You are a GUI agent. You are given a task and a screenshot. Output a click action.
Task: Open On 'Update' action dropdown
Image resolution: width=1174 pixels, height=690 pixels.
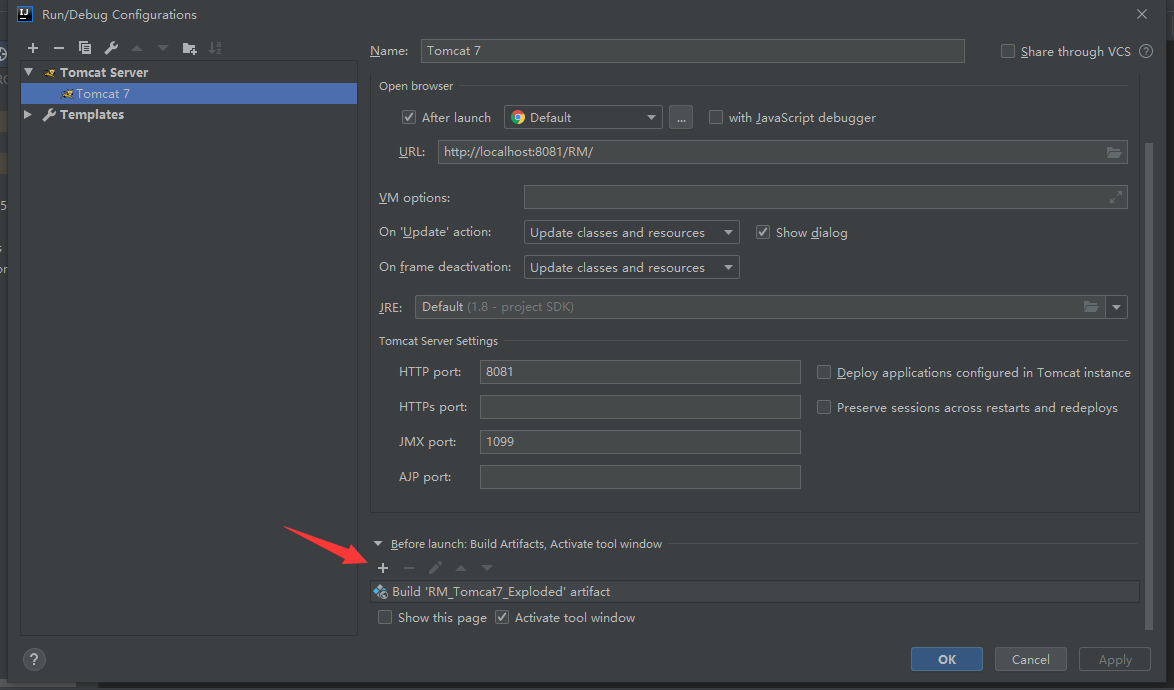point(631,232)
